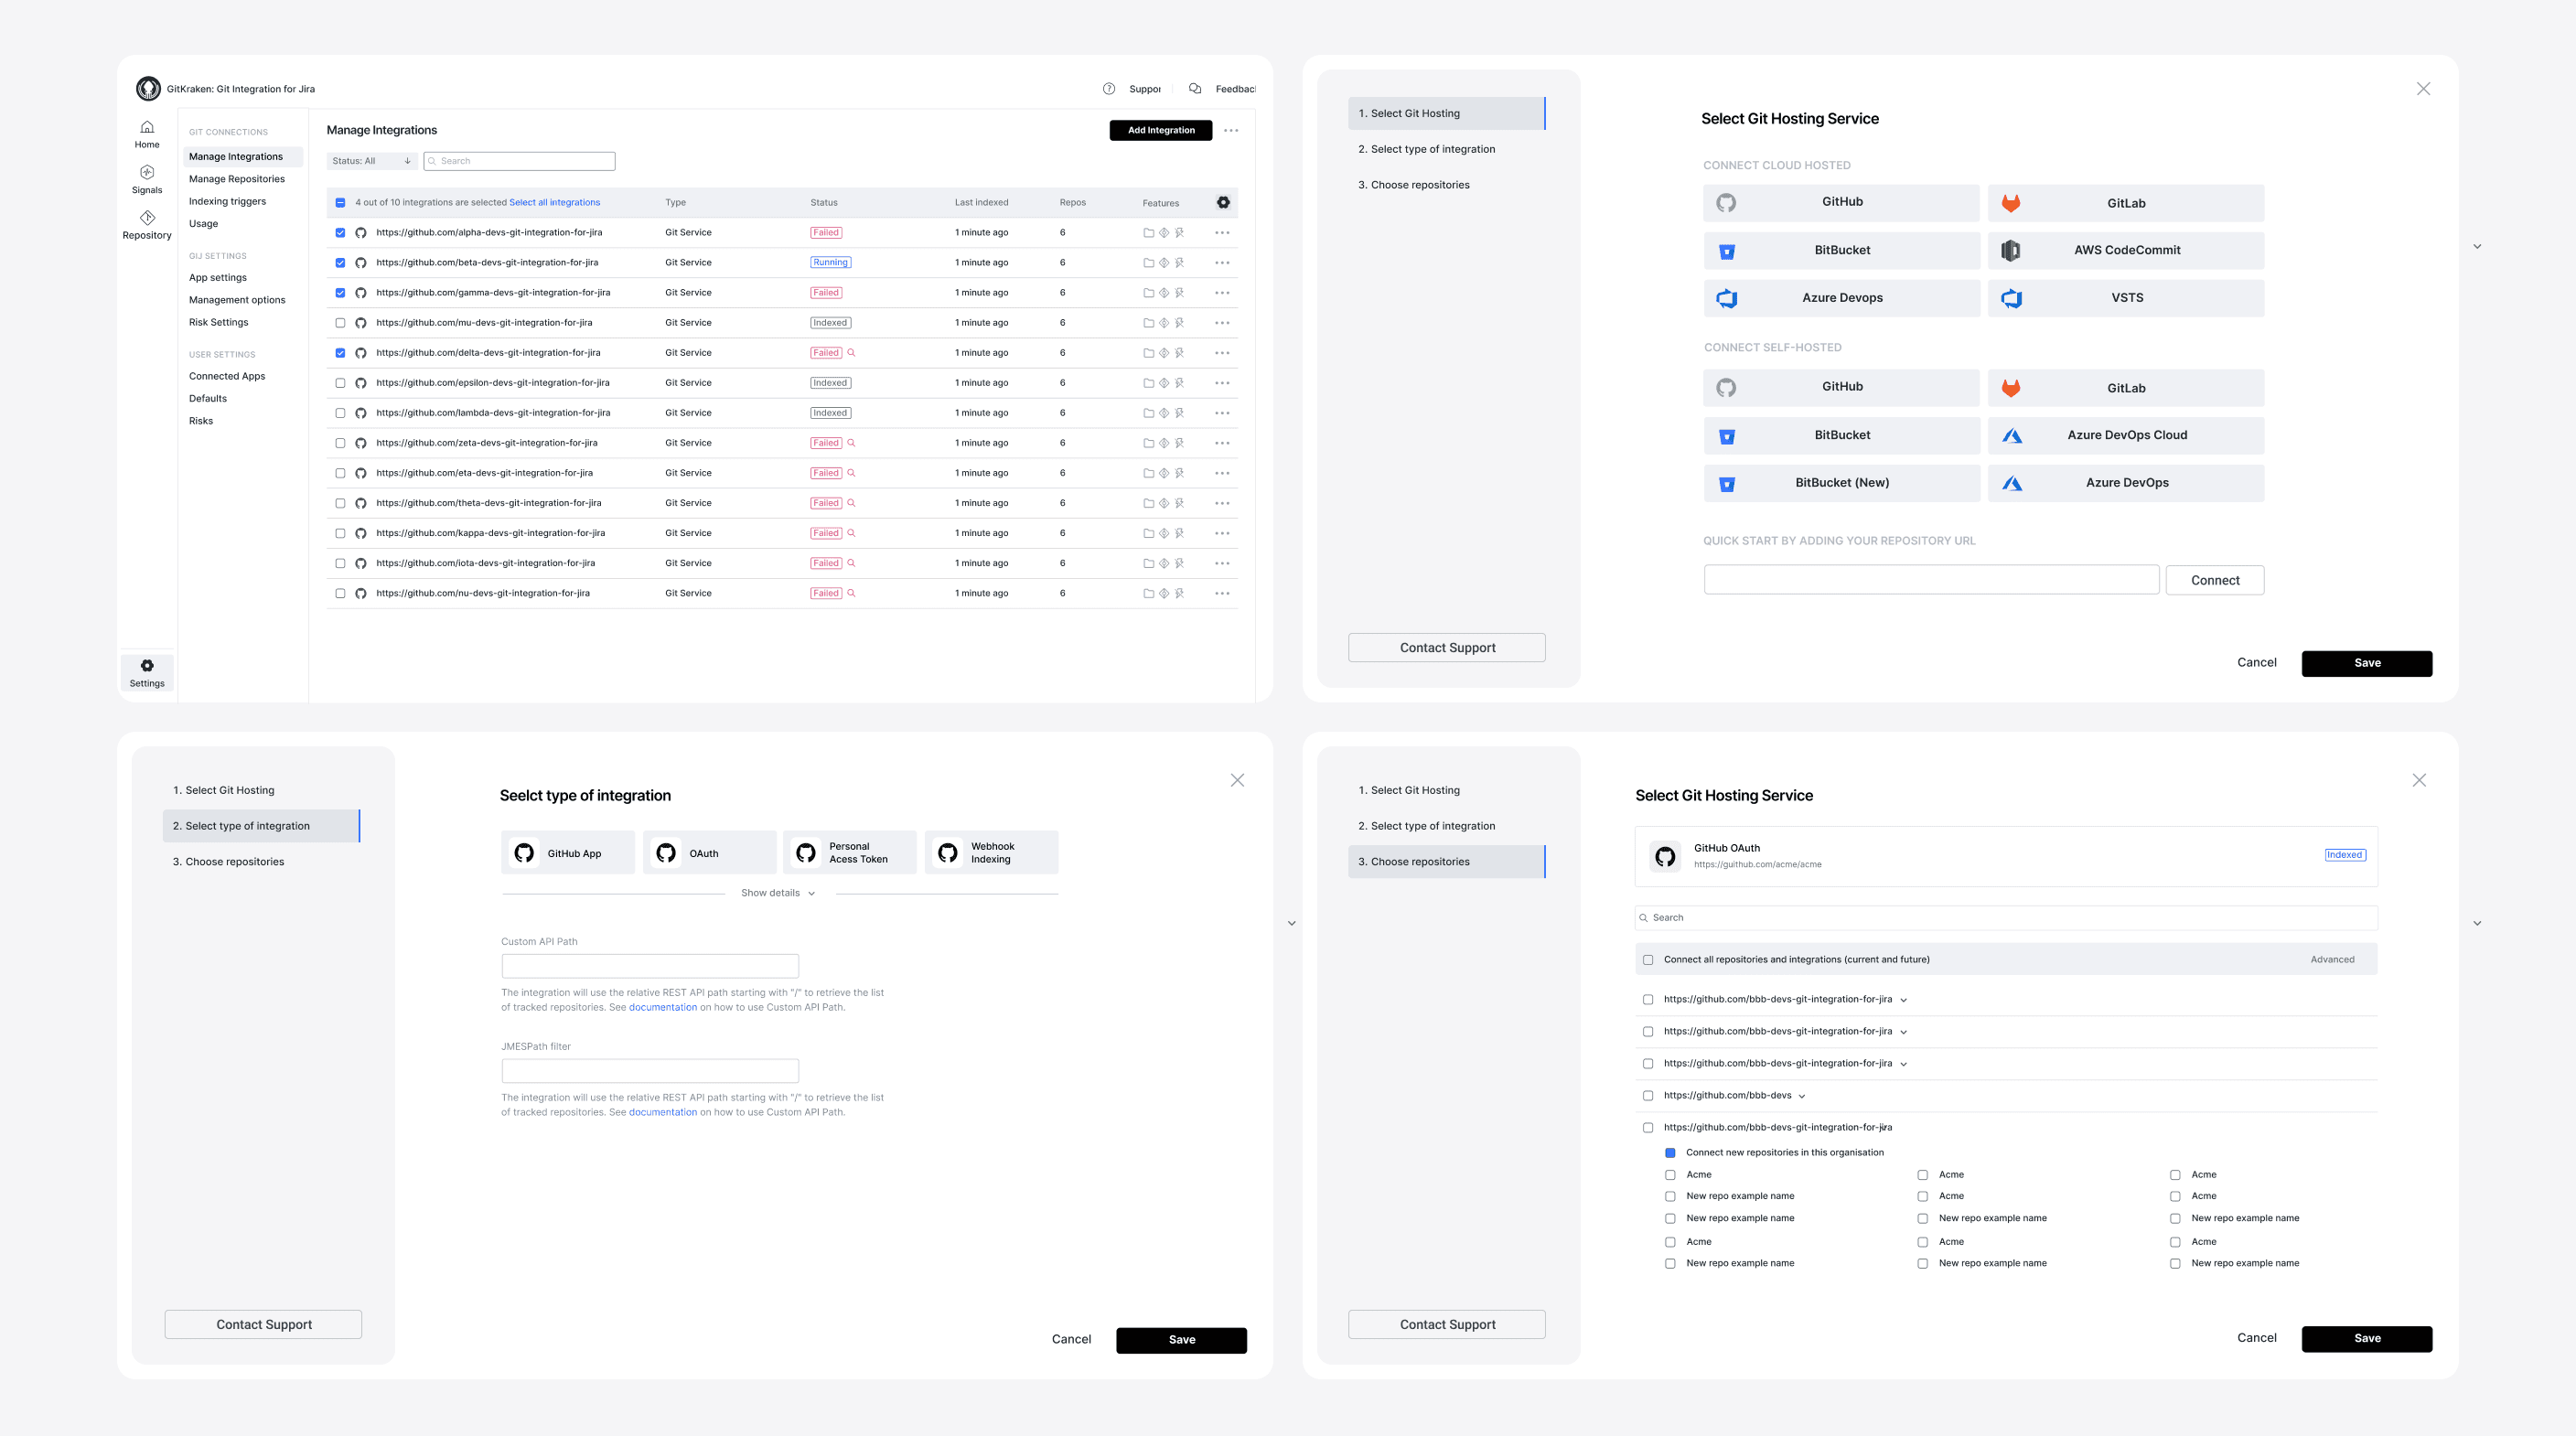Viewport: 2576px width, 1436px height.
Task: Expand the Show details section
Action: coord(778,893)
